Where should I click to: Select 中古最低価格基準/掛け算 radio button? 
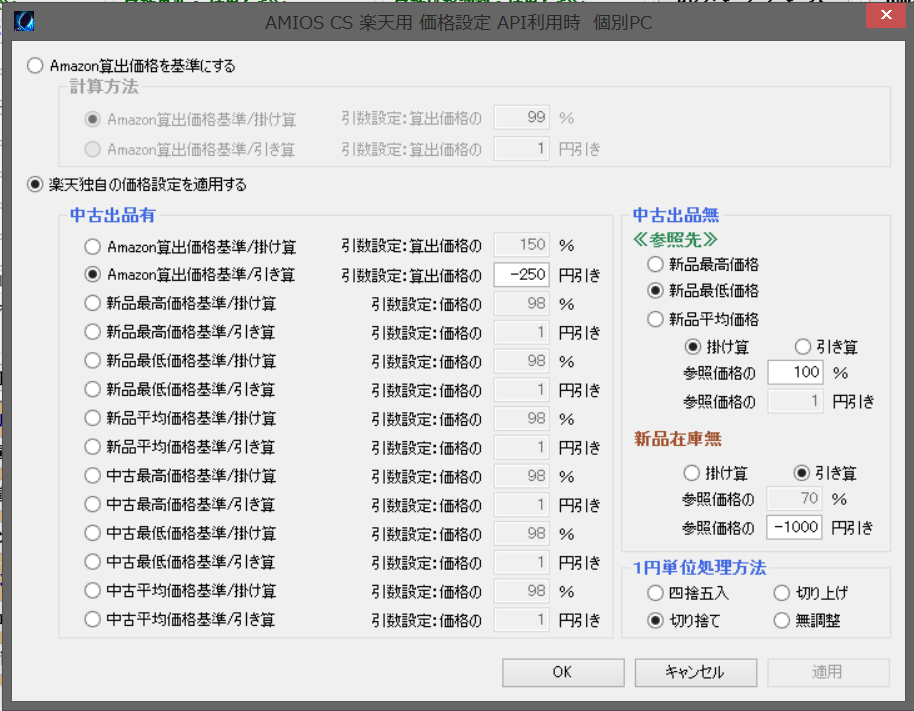point(93,533)
